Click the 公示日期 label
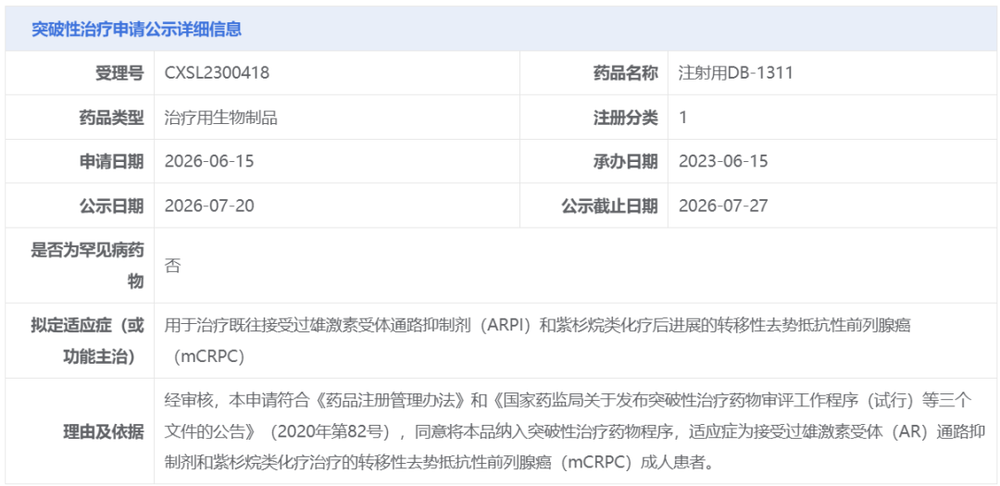The image size is (1000, 486). [112, 205]
